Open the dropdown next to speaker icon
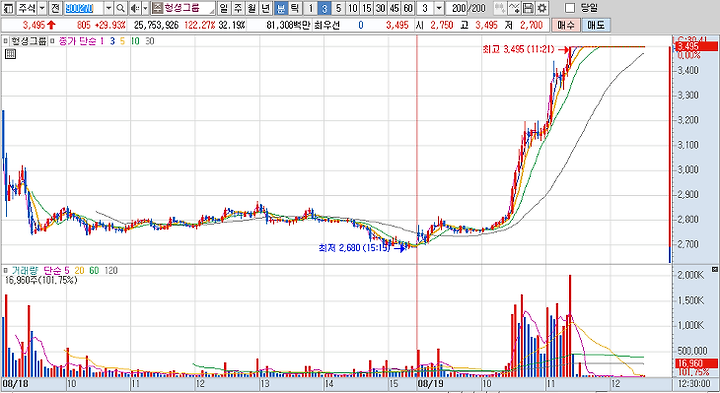This screenshot has width=720, height=393. [x=145, y=8]
